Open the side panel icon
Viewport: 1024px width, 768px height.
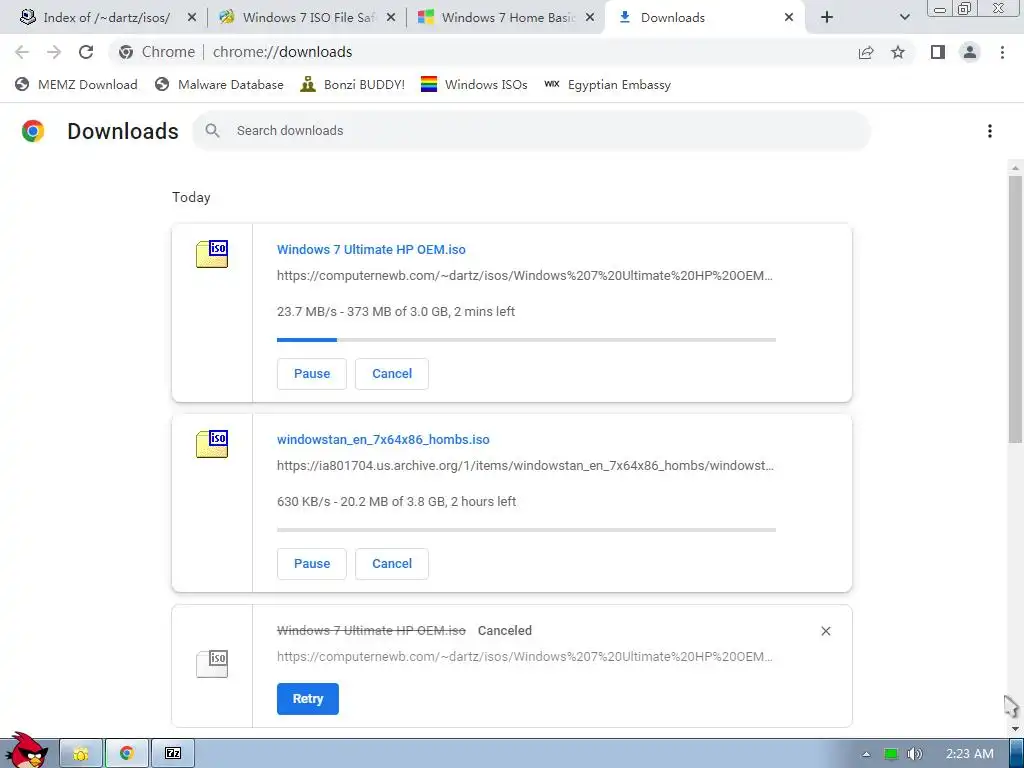coord(938,52)
